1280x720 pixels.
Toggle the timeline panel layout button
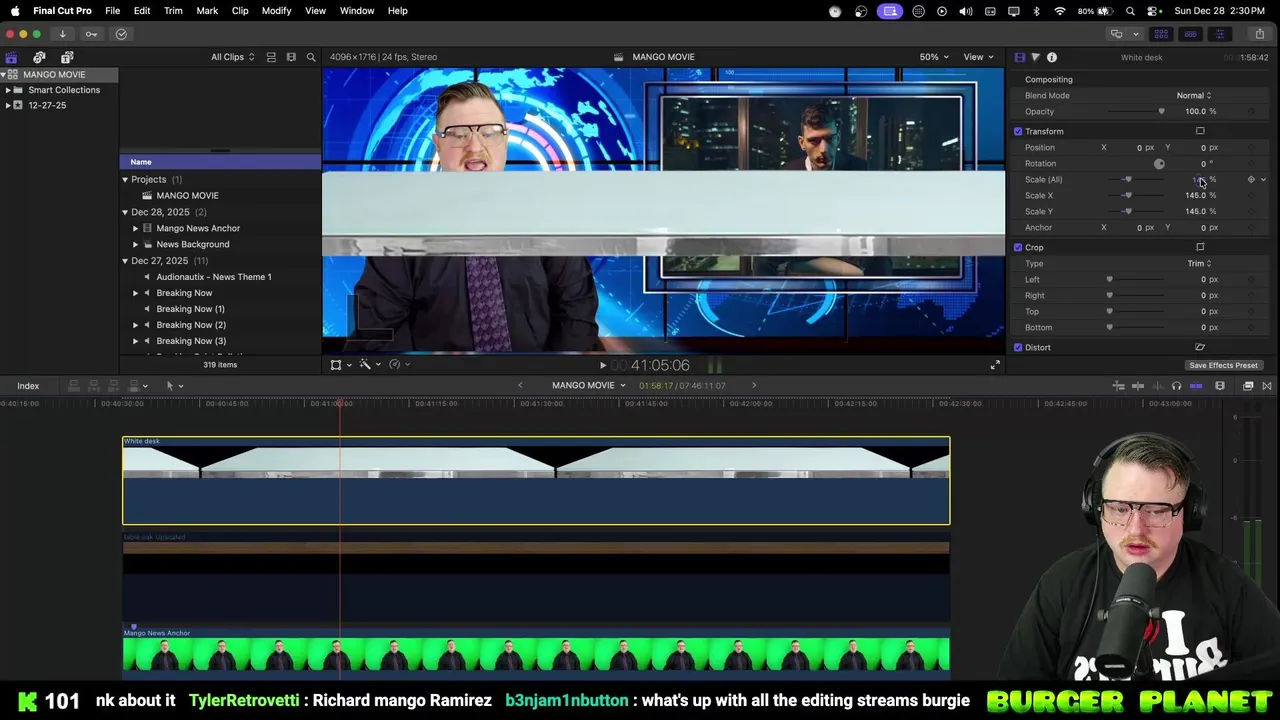click(1190, 34)
